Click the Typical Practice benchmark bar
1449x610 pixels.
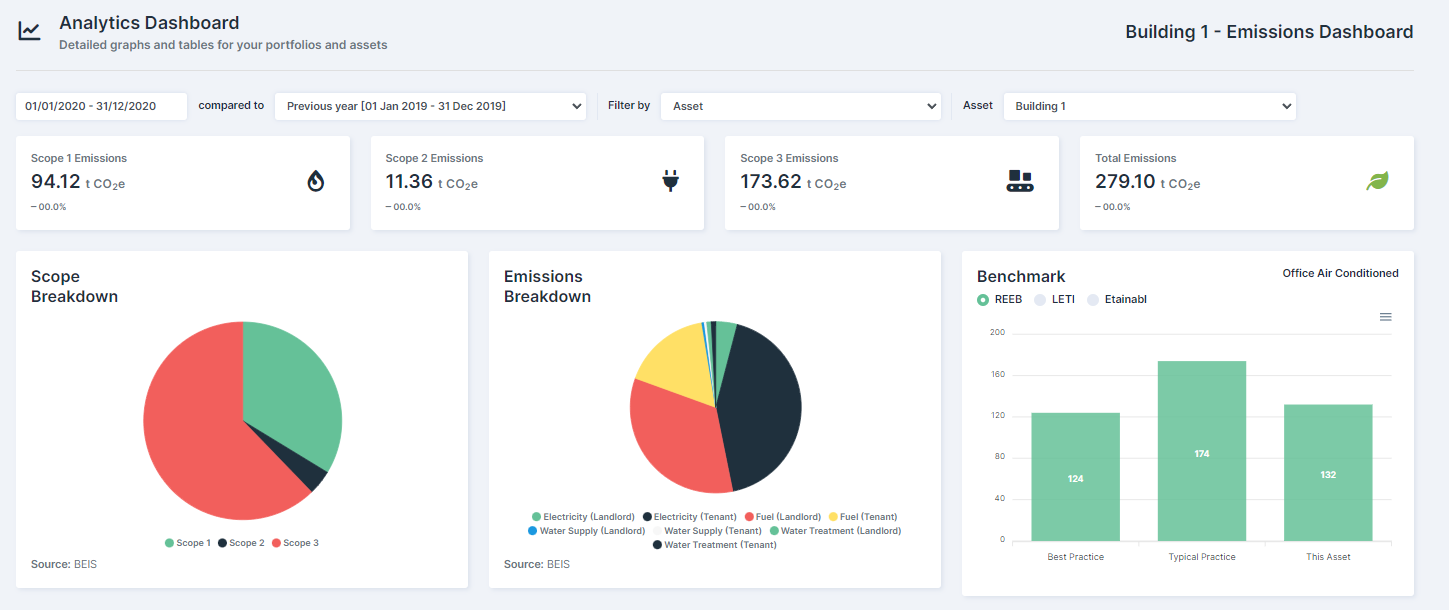point(1202,451)
